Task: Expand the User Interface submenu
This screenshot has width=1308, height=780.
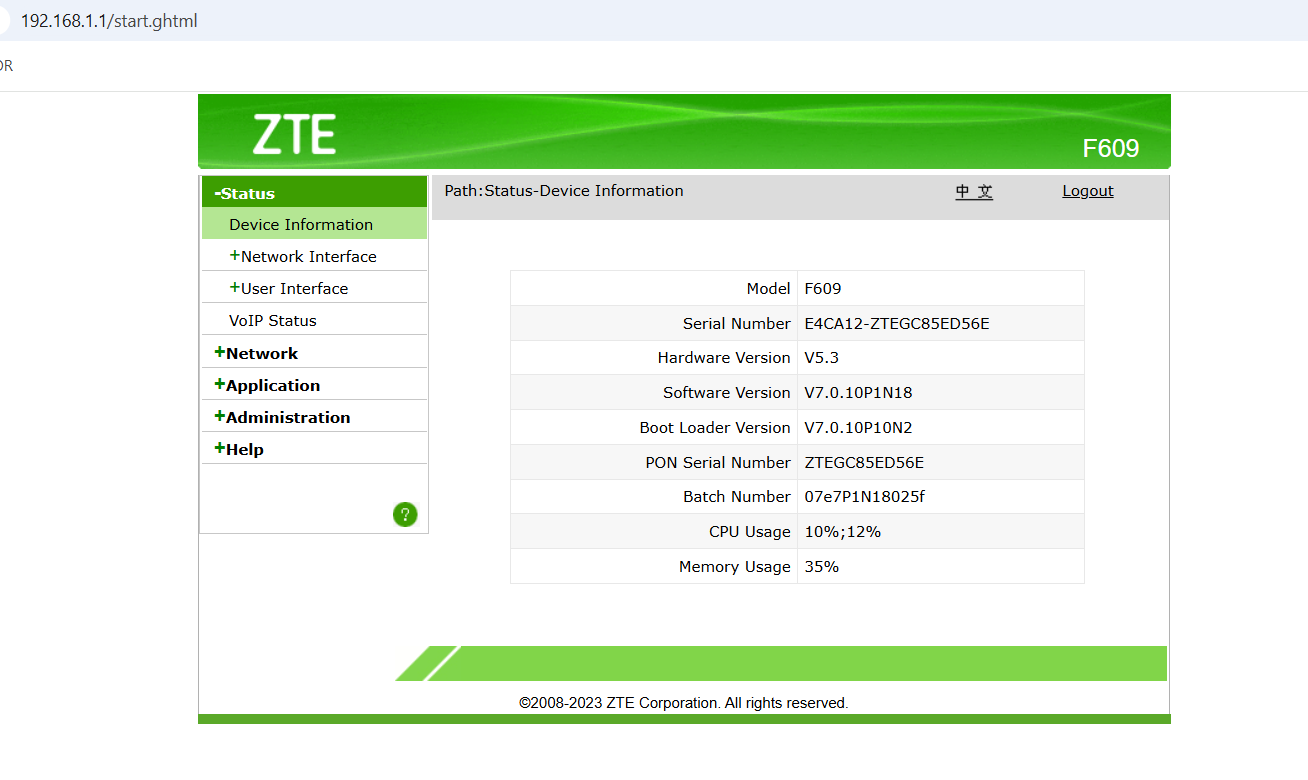Action: coord(289,289)
